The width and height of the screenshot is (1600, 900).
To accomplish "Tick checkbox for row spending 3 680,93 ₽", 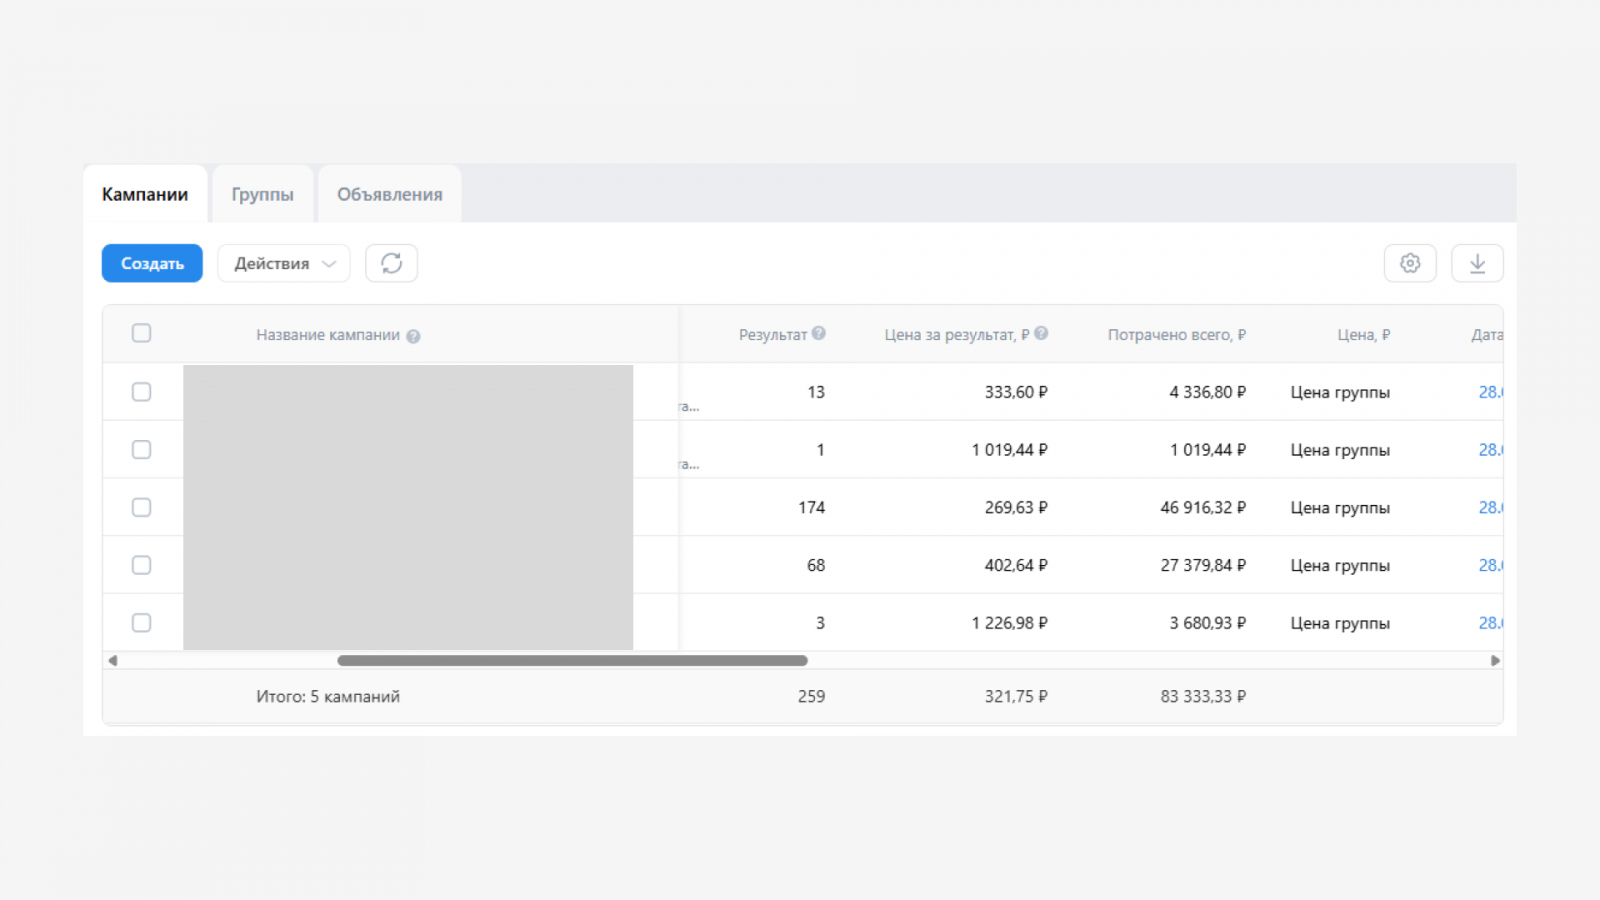I will point(142,623).
